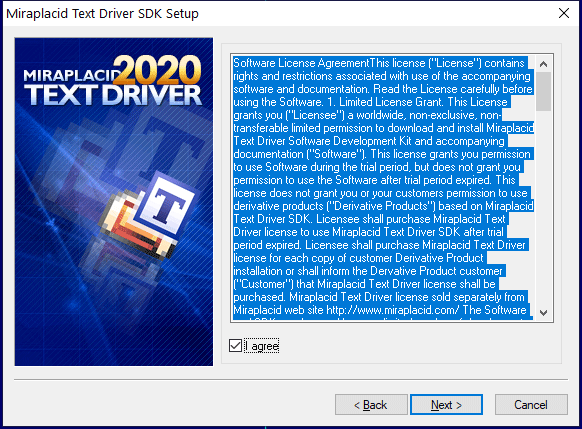Uncheck the I agree checkbox
This screenshot has height=429, width=582.
[235, 346]
